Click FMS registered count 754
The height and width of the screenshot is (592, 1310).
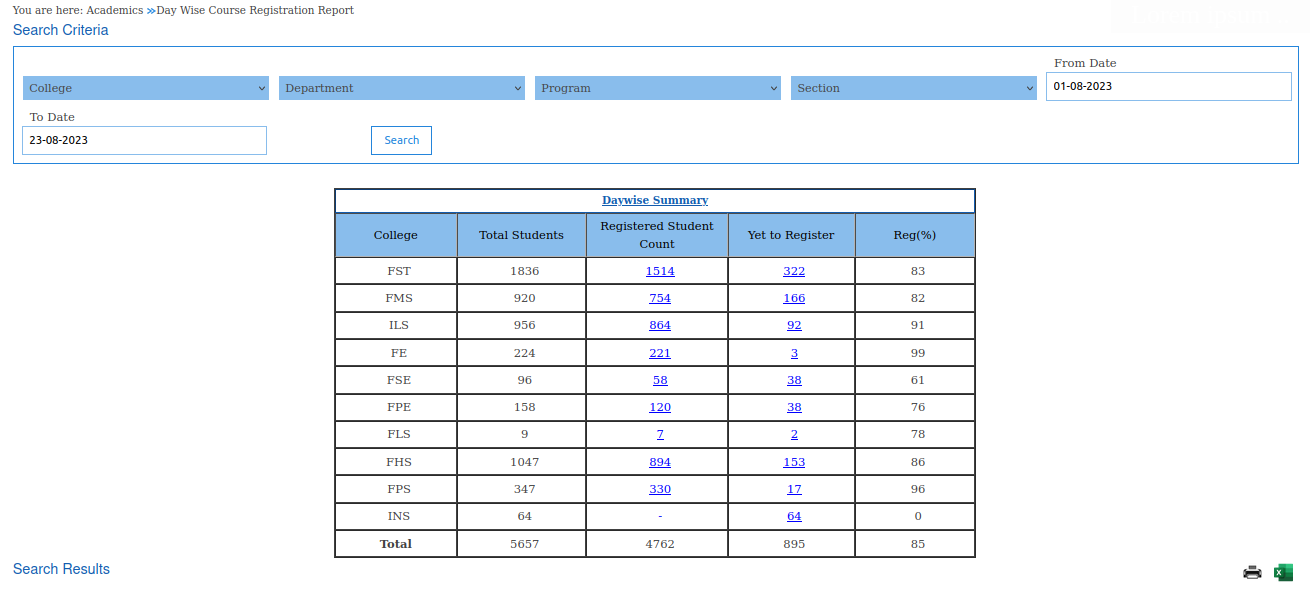pyautogui.click(x=660, y=298)
